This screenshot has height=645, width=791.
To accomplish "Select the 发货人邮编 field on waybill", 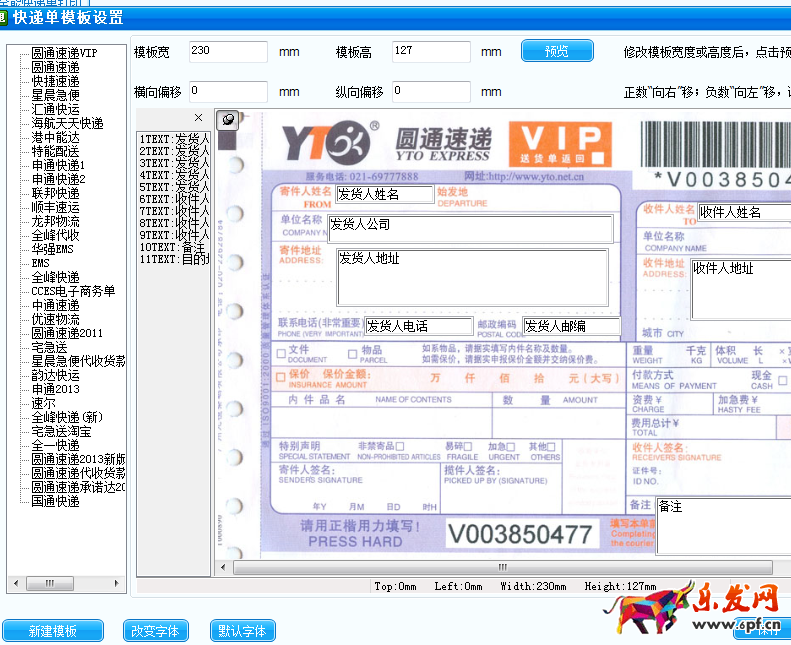I will [572, 326].
